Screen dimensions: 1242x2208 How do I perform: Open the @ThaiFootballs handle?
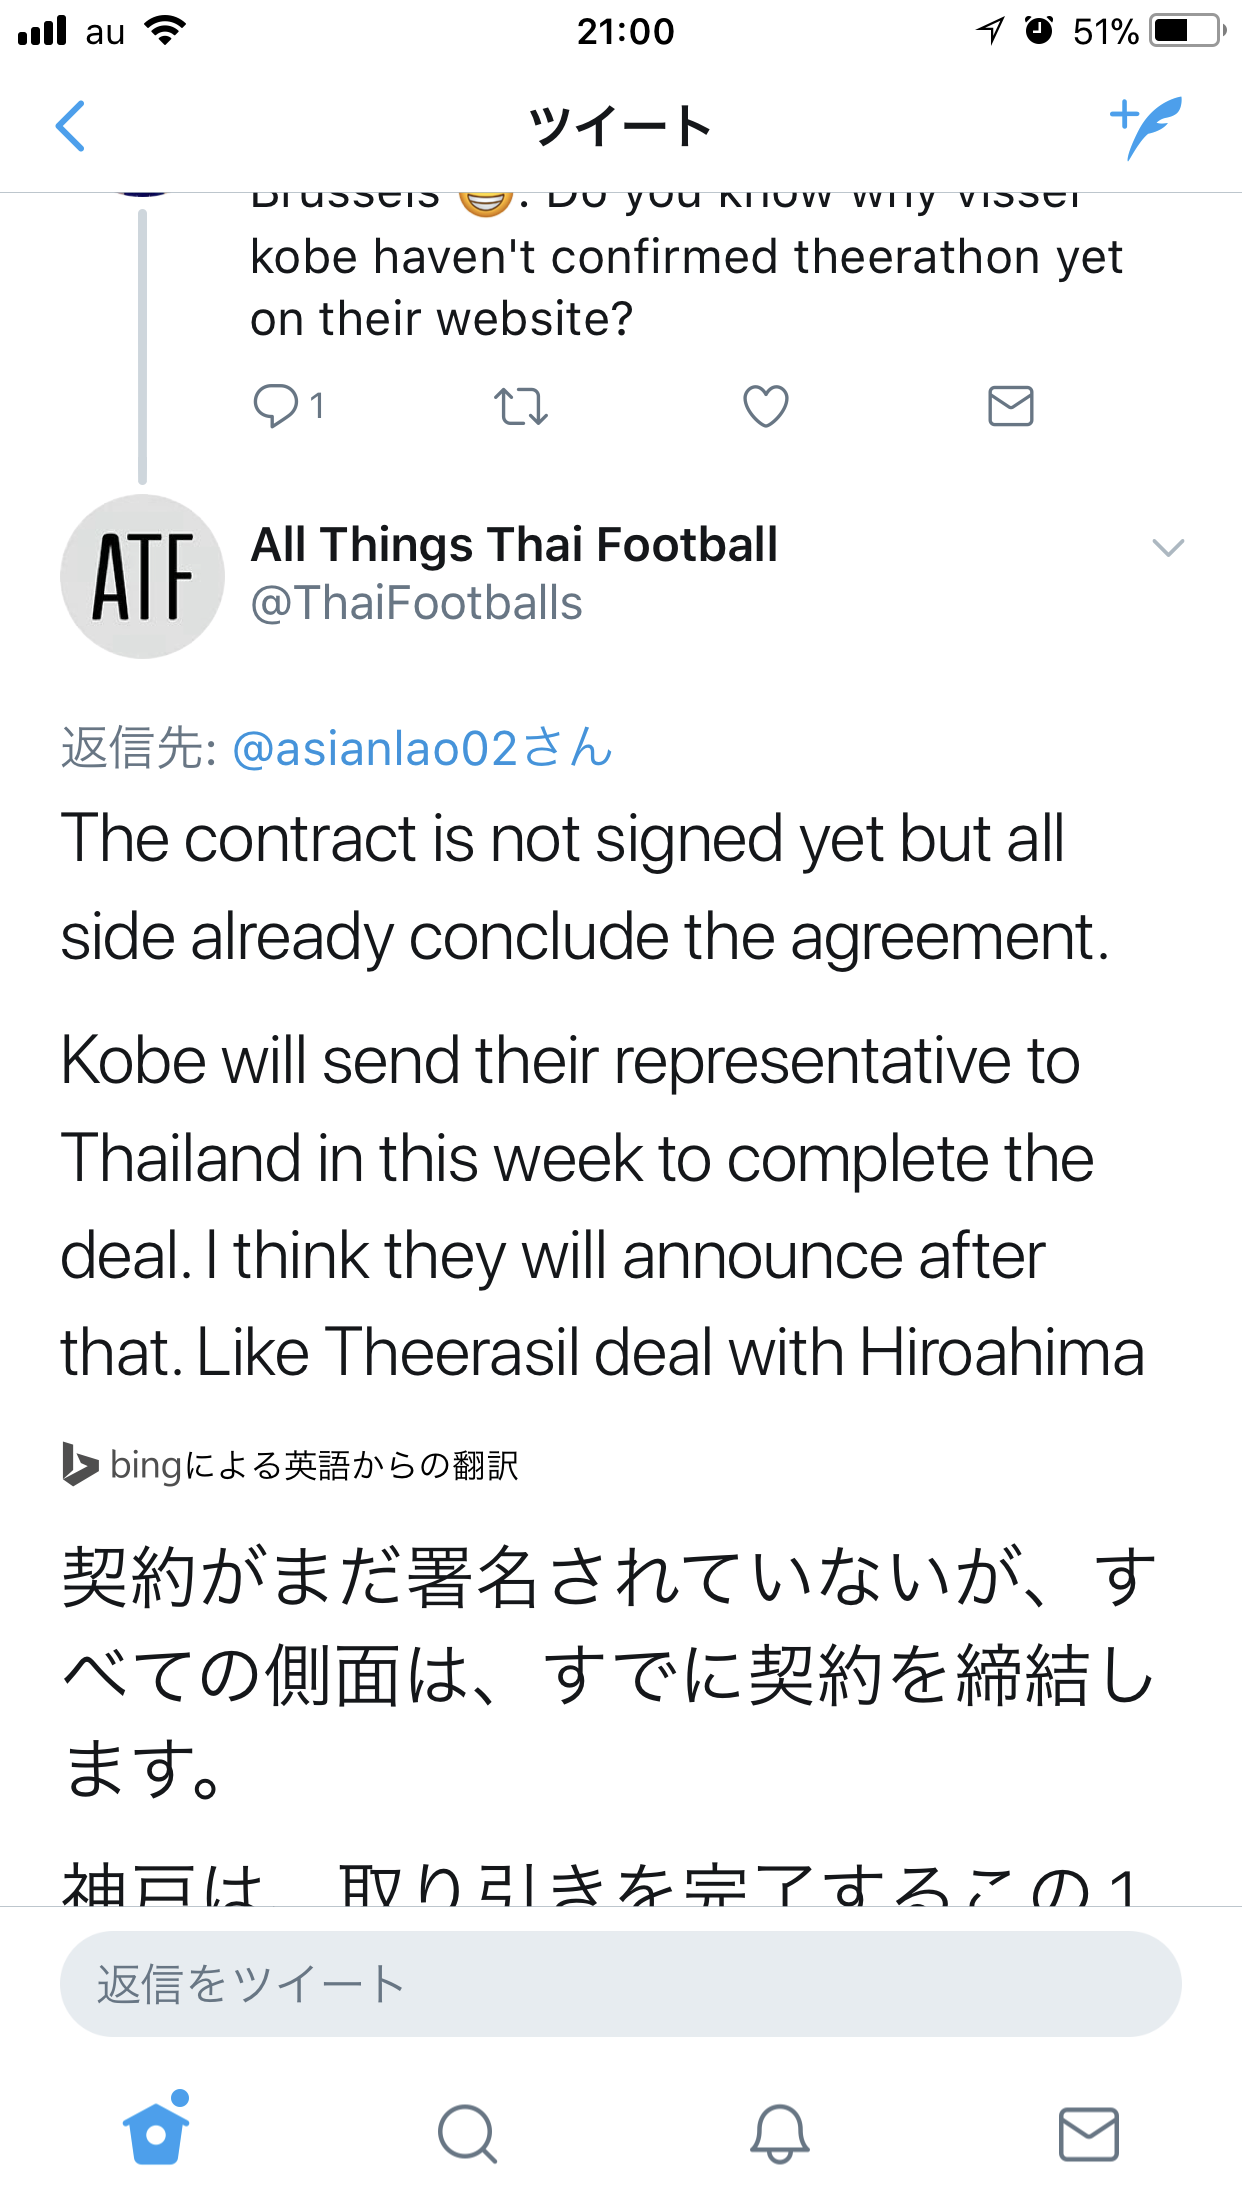[x=416, y=604]
